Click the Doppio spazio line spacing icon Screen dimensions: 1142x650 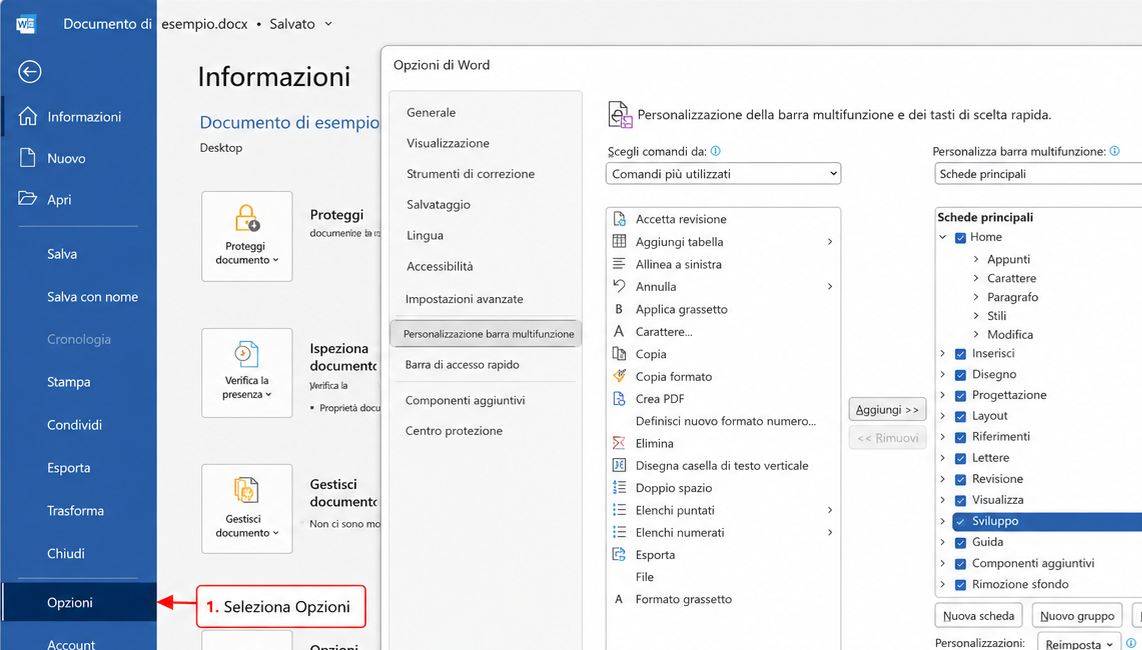619,488
